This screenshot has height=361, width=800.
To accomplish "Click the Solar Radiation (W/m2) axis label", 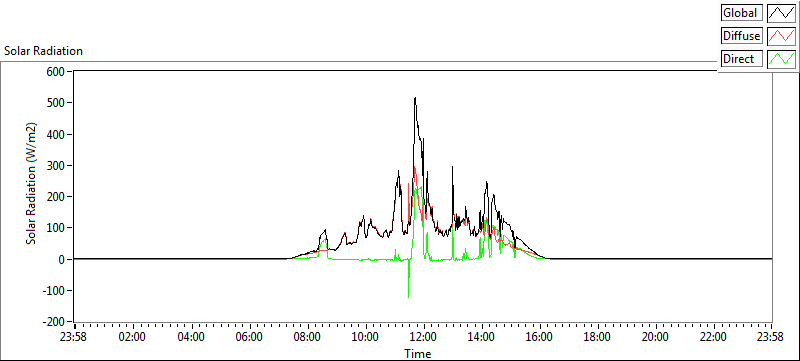I will (x=32, y=183).
